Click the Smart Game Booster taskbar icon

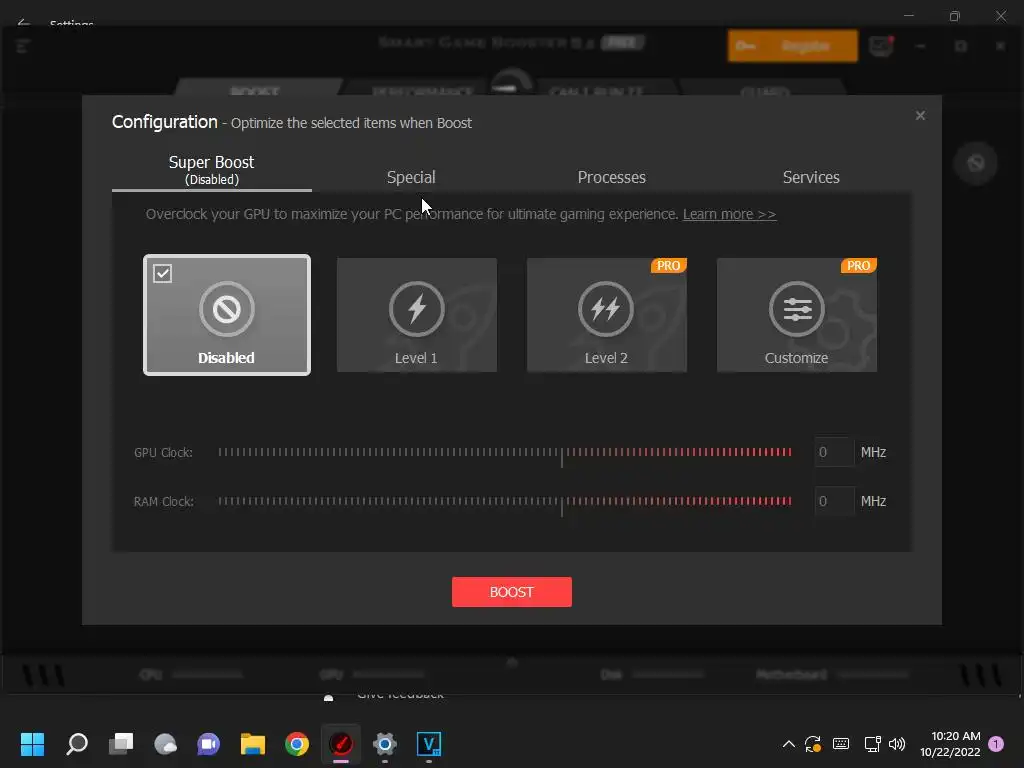click(341, 744)
